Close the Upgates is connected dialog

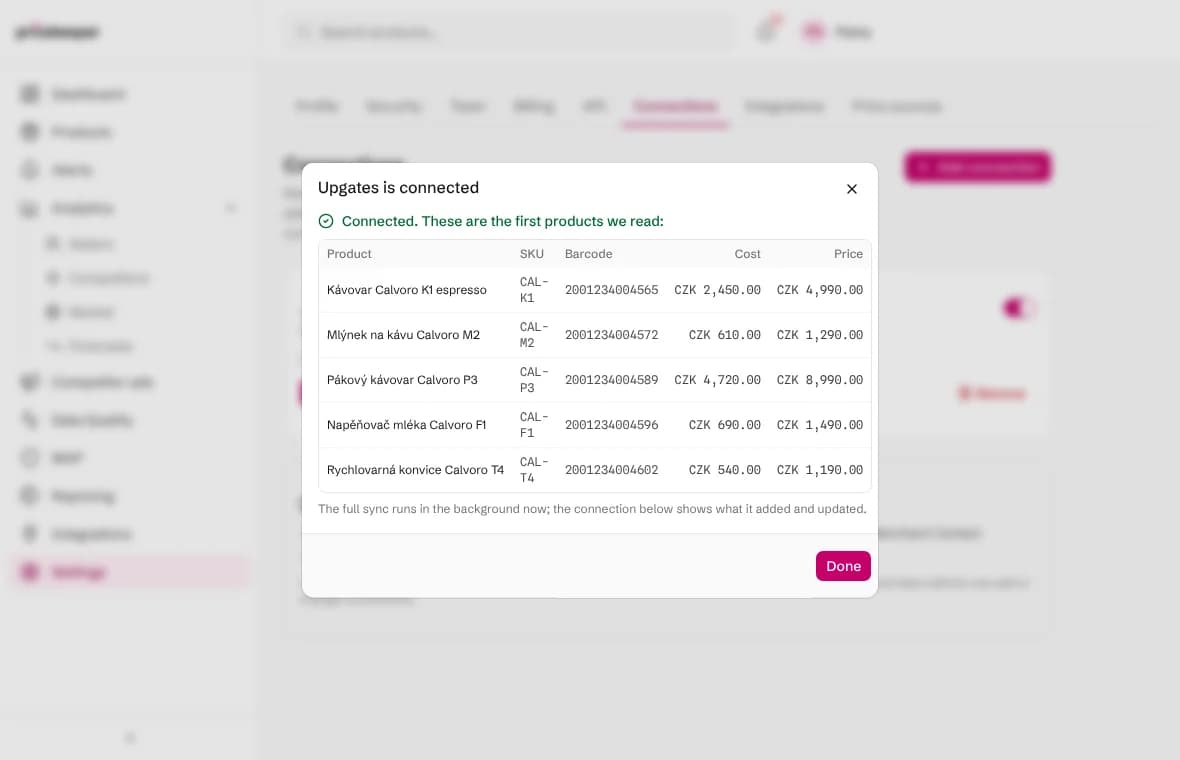pyautogui.click(x=851, y=189)
